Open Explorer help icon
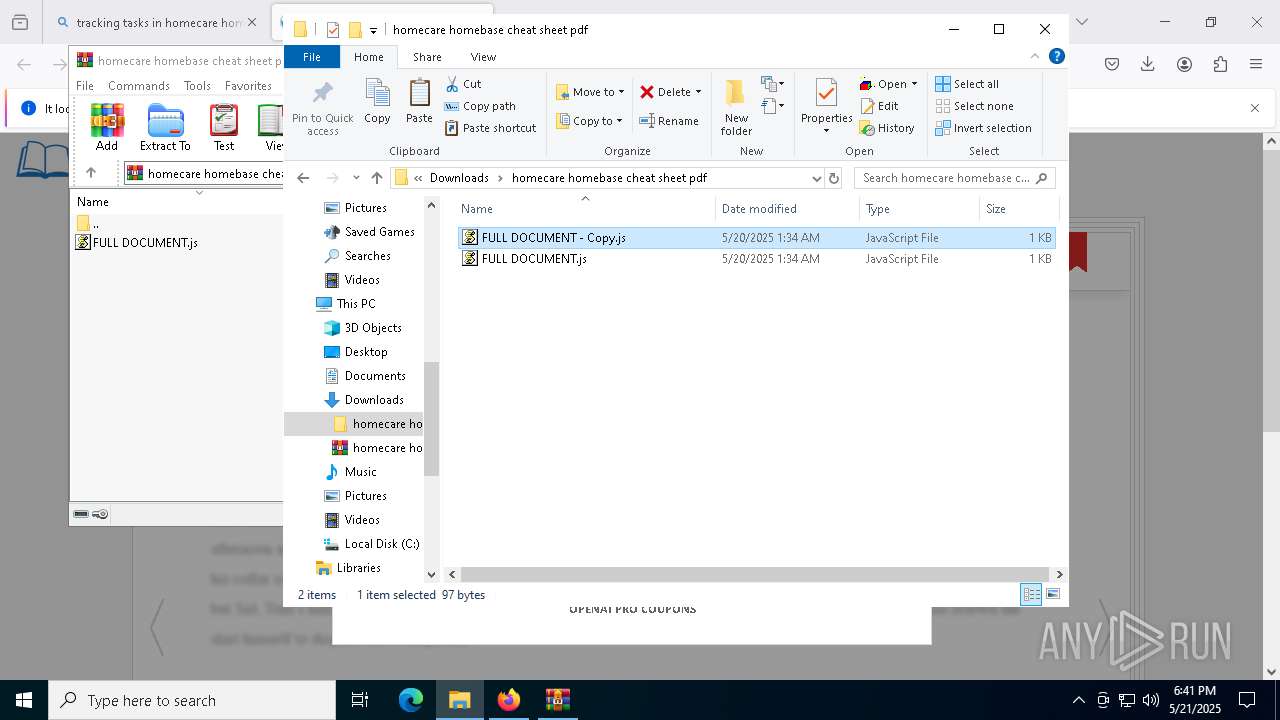The image size is (1280, 720). click(1057, 57)
